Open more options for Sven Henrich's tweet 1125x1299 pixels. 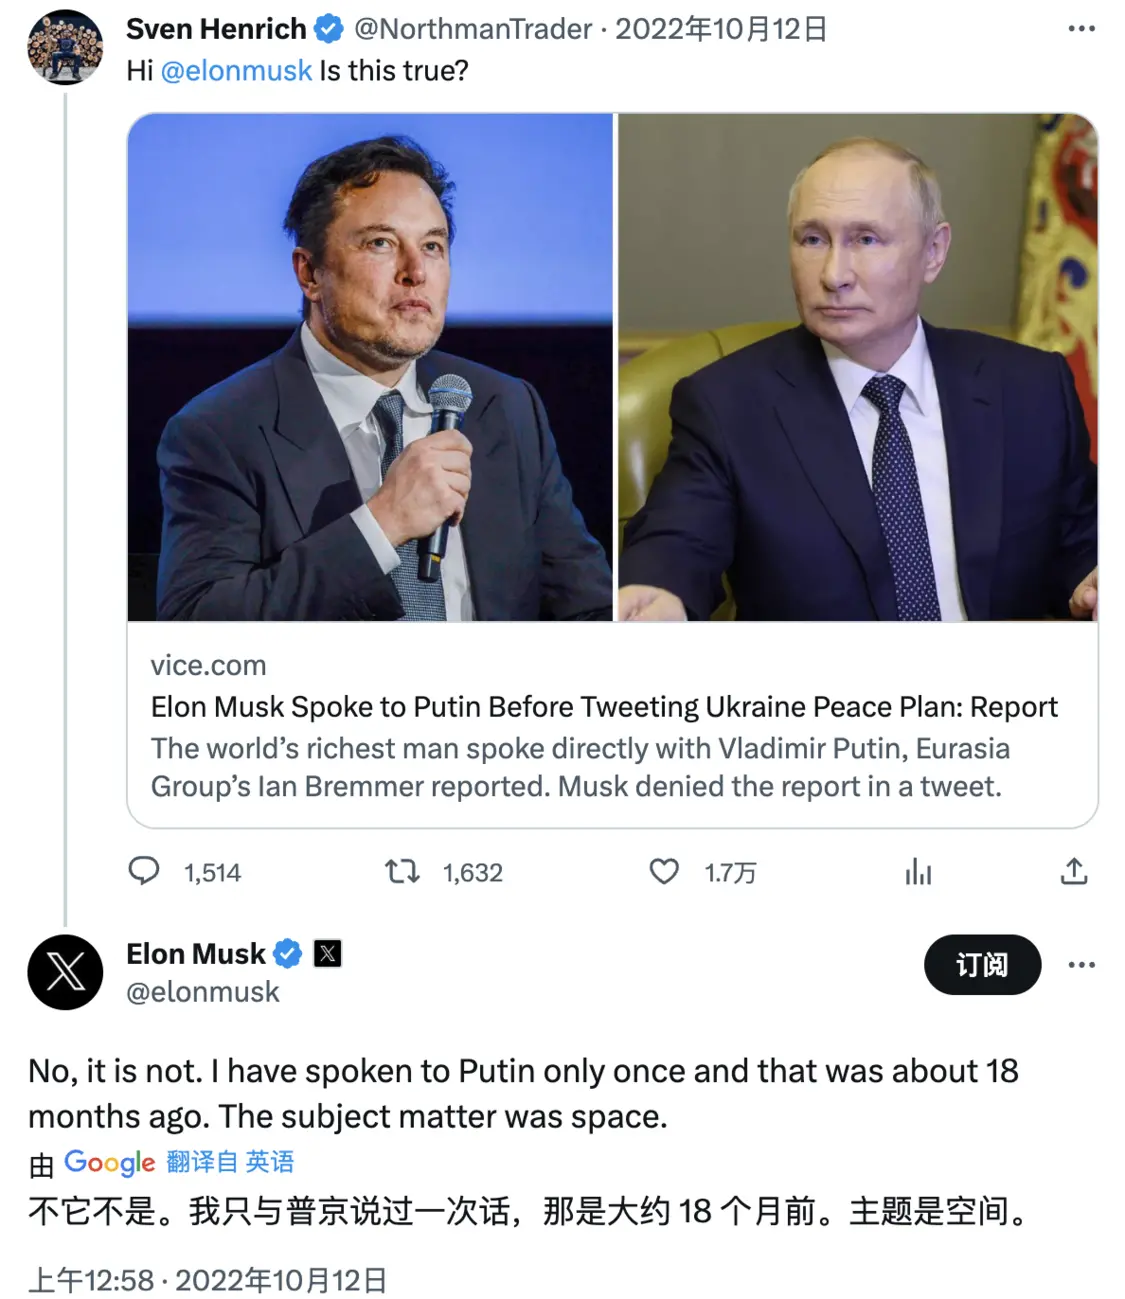tap(1081, 29)
